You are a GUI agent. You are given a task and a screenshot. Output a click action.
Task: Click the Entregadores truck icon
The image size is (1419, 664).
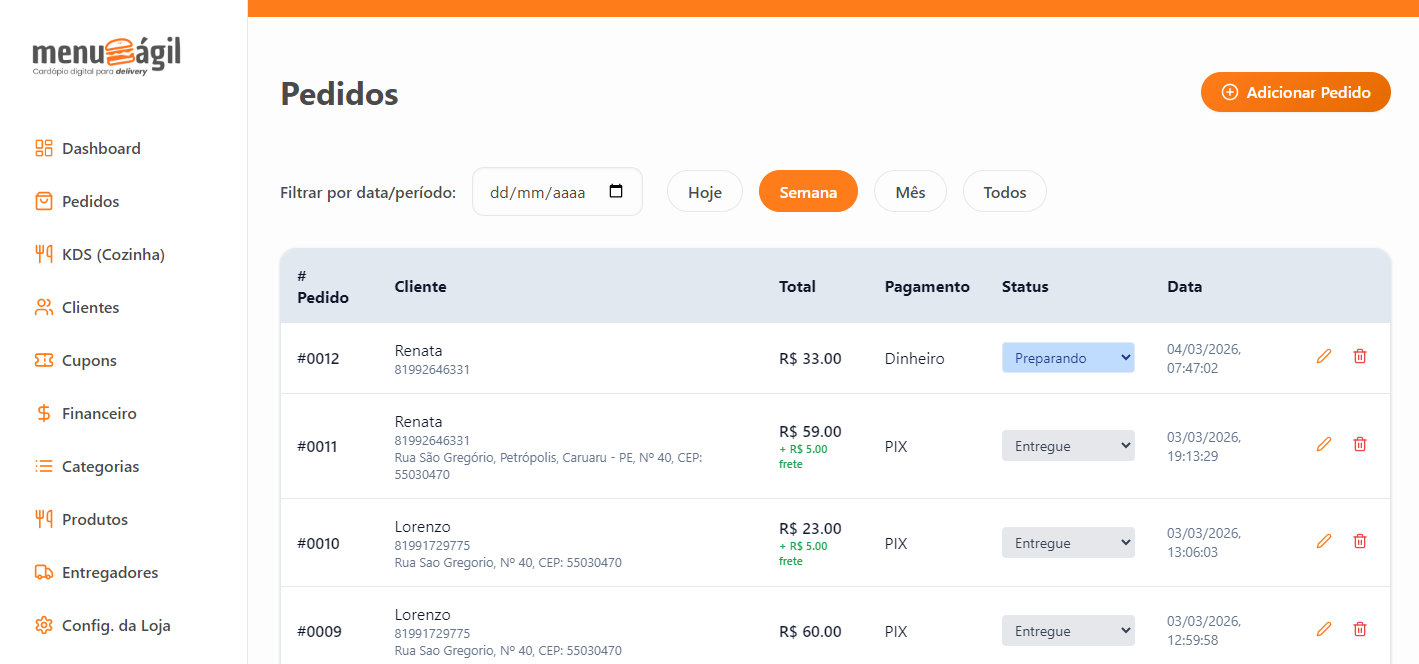43,572
